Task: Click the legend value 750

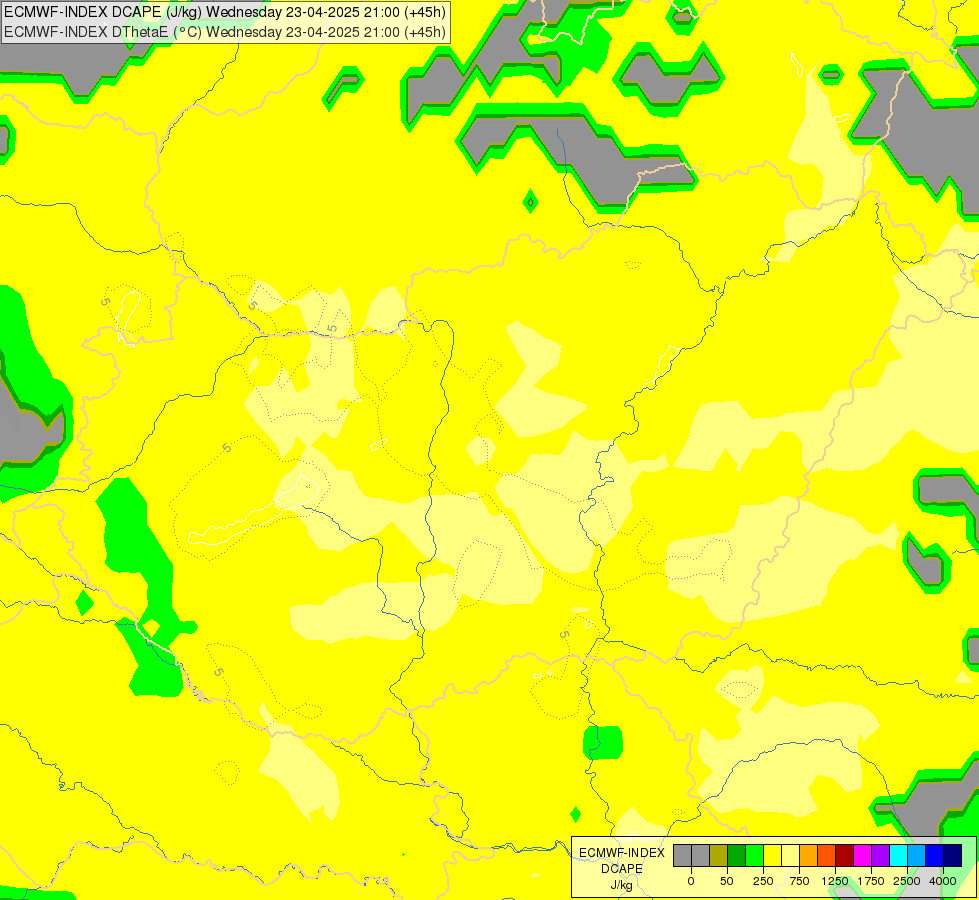Action: click(x=799, y=881)
